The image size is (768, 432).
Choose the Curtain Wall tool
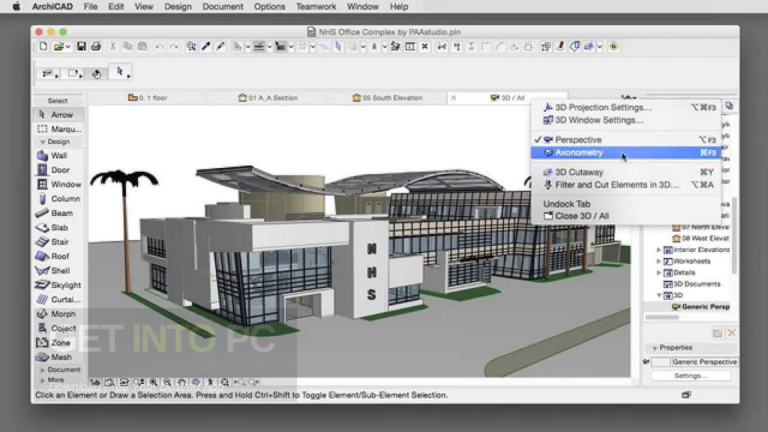[x=58, y=299]
